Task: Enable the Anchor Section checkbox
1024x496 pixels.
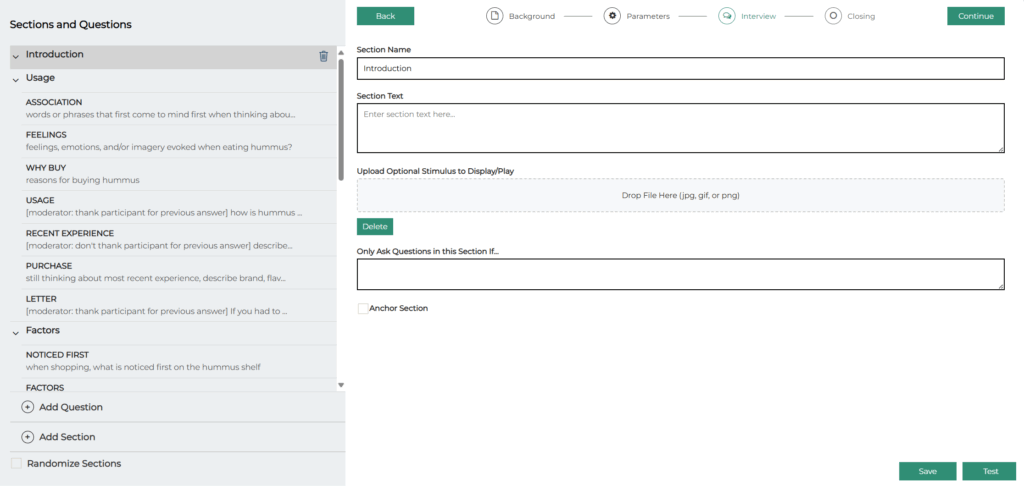Action: (363, 308)
